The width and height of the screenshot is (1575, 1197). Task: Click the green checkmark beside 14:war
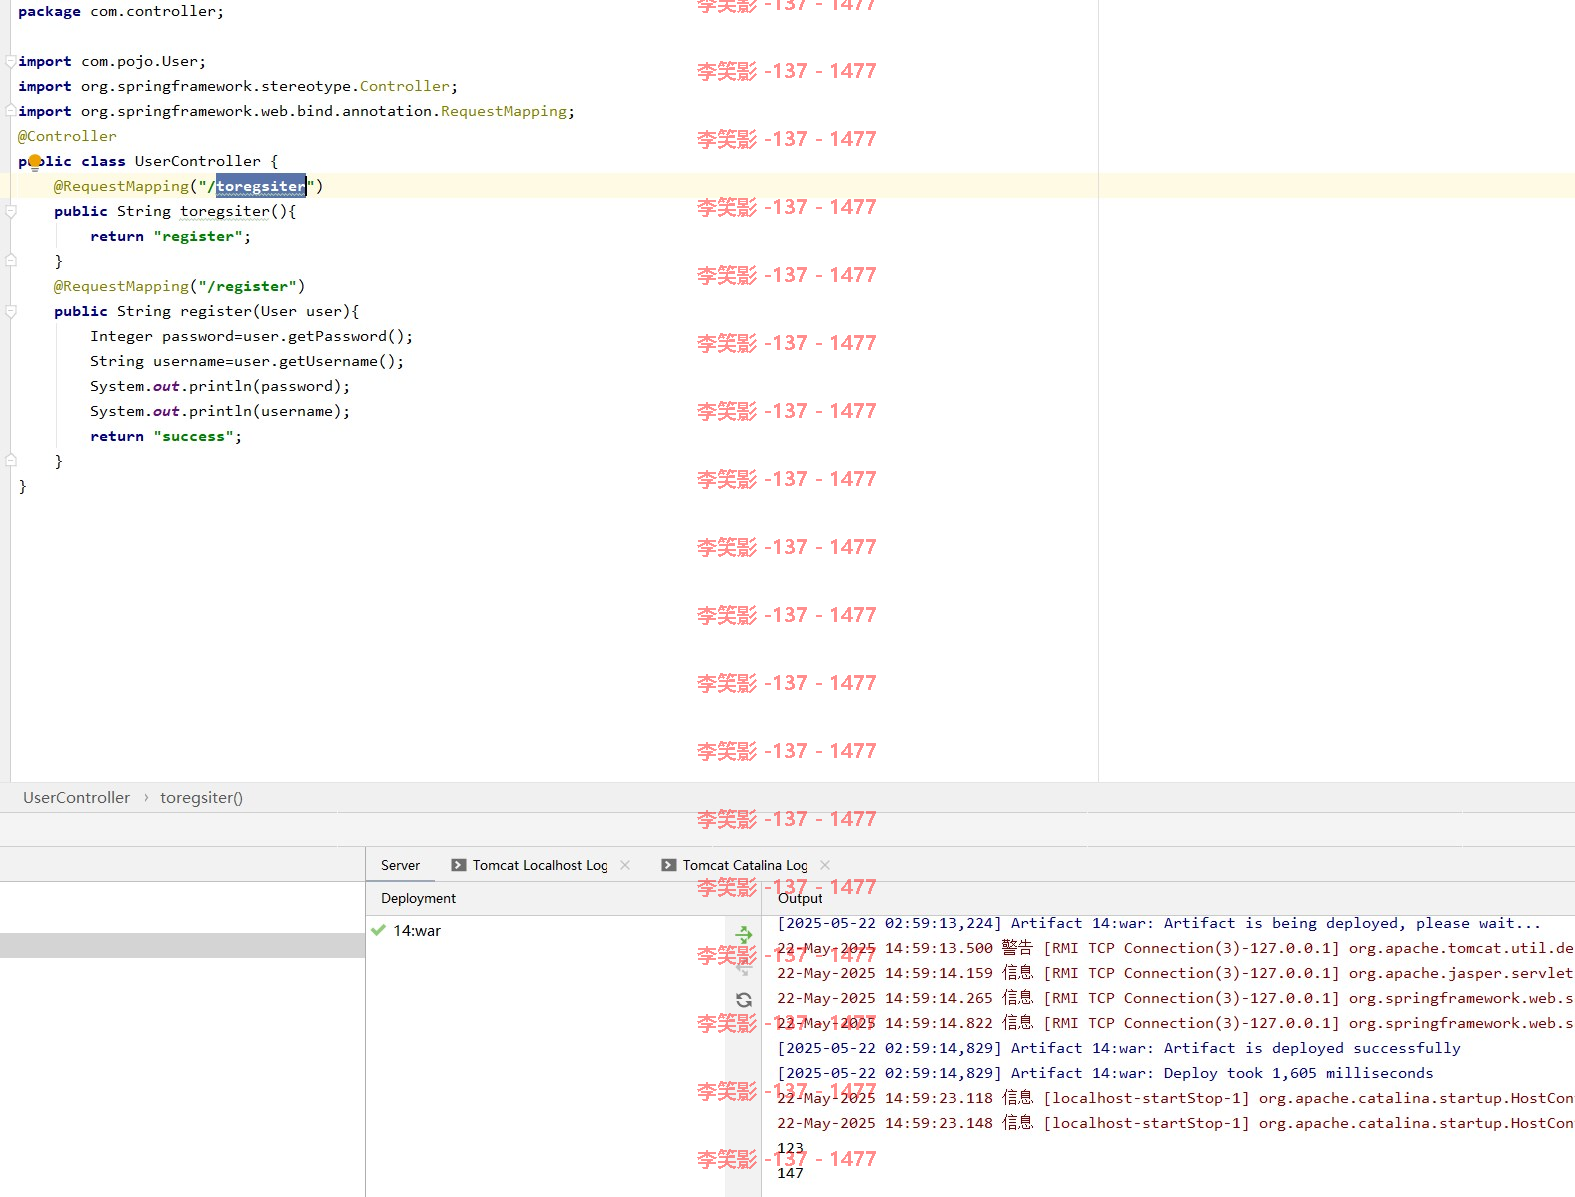378,930
